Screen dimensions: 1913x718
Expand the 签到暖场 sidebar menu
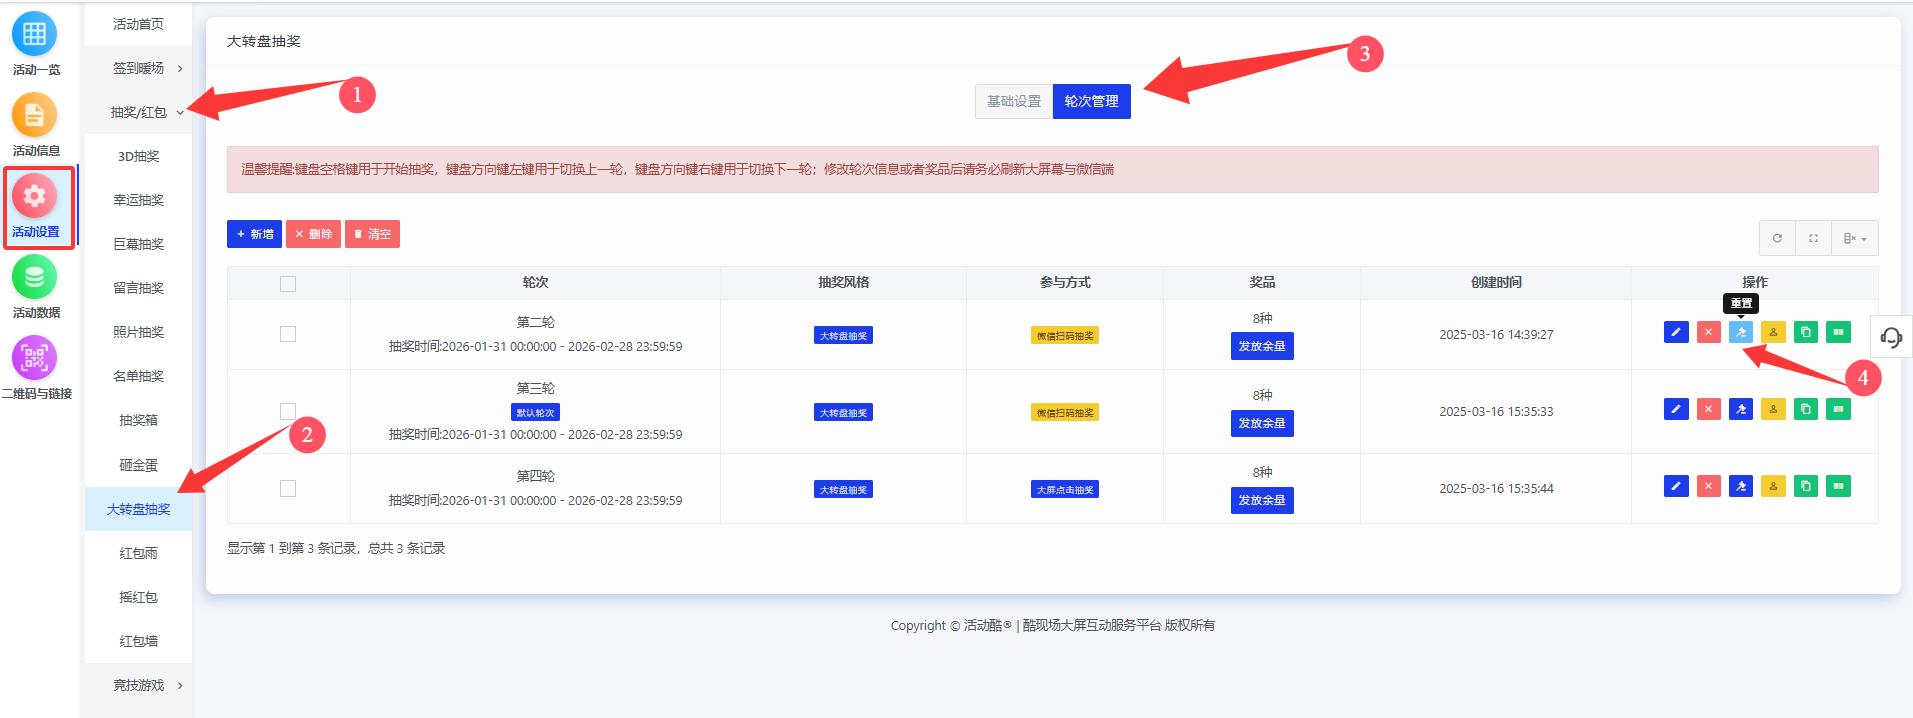click(x=139, y=68)
